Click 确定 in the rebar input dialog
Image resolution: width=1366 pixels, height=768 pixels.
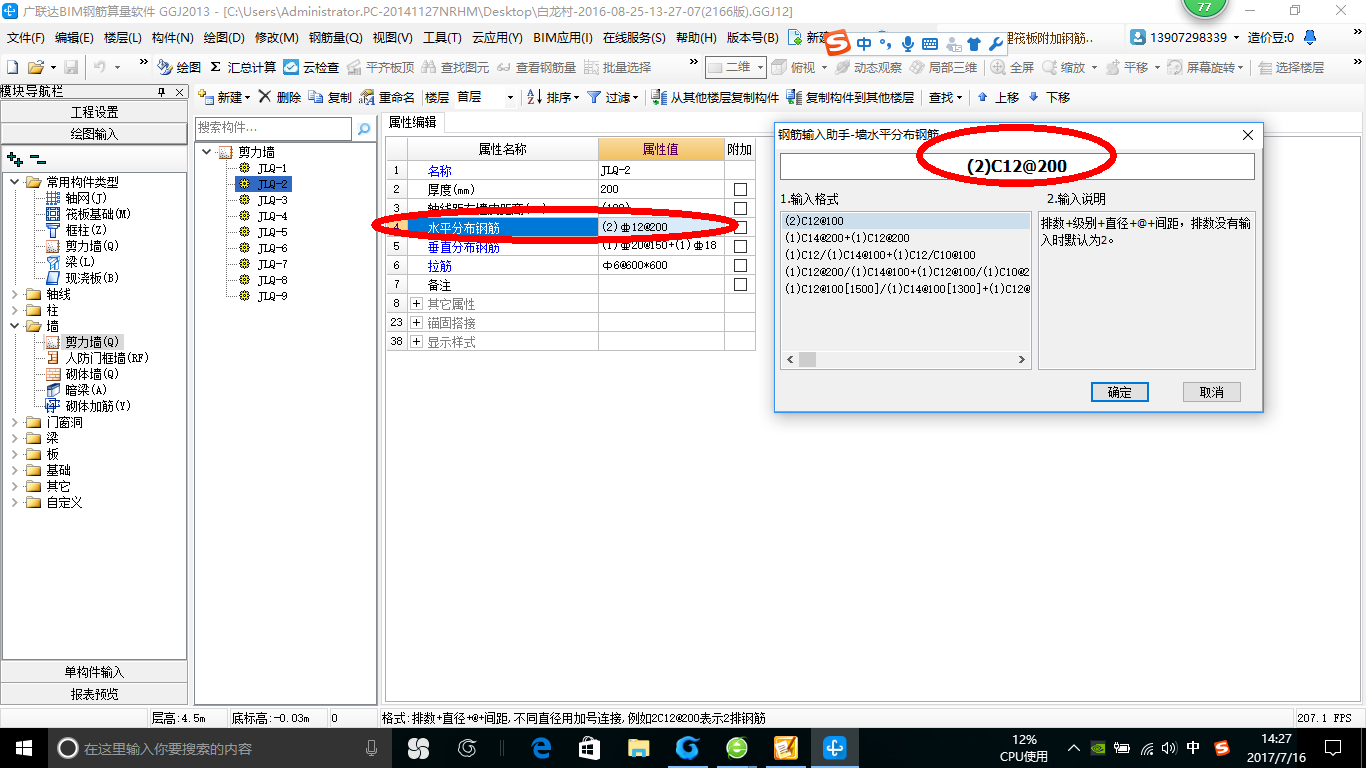click(x=1119, y=392)
